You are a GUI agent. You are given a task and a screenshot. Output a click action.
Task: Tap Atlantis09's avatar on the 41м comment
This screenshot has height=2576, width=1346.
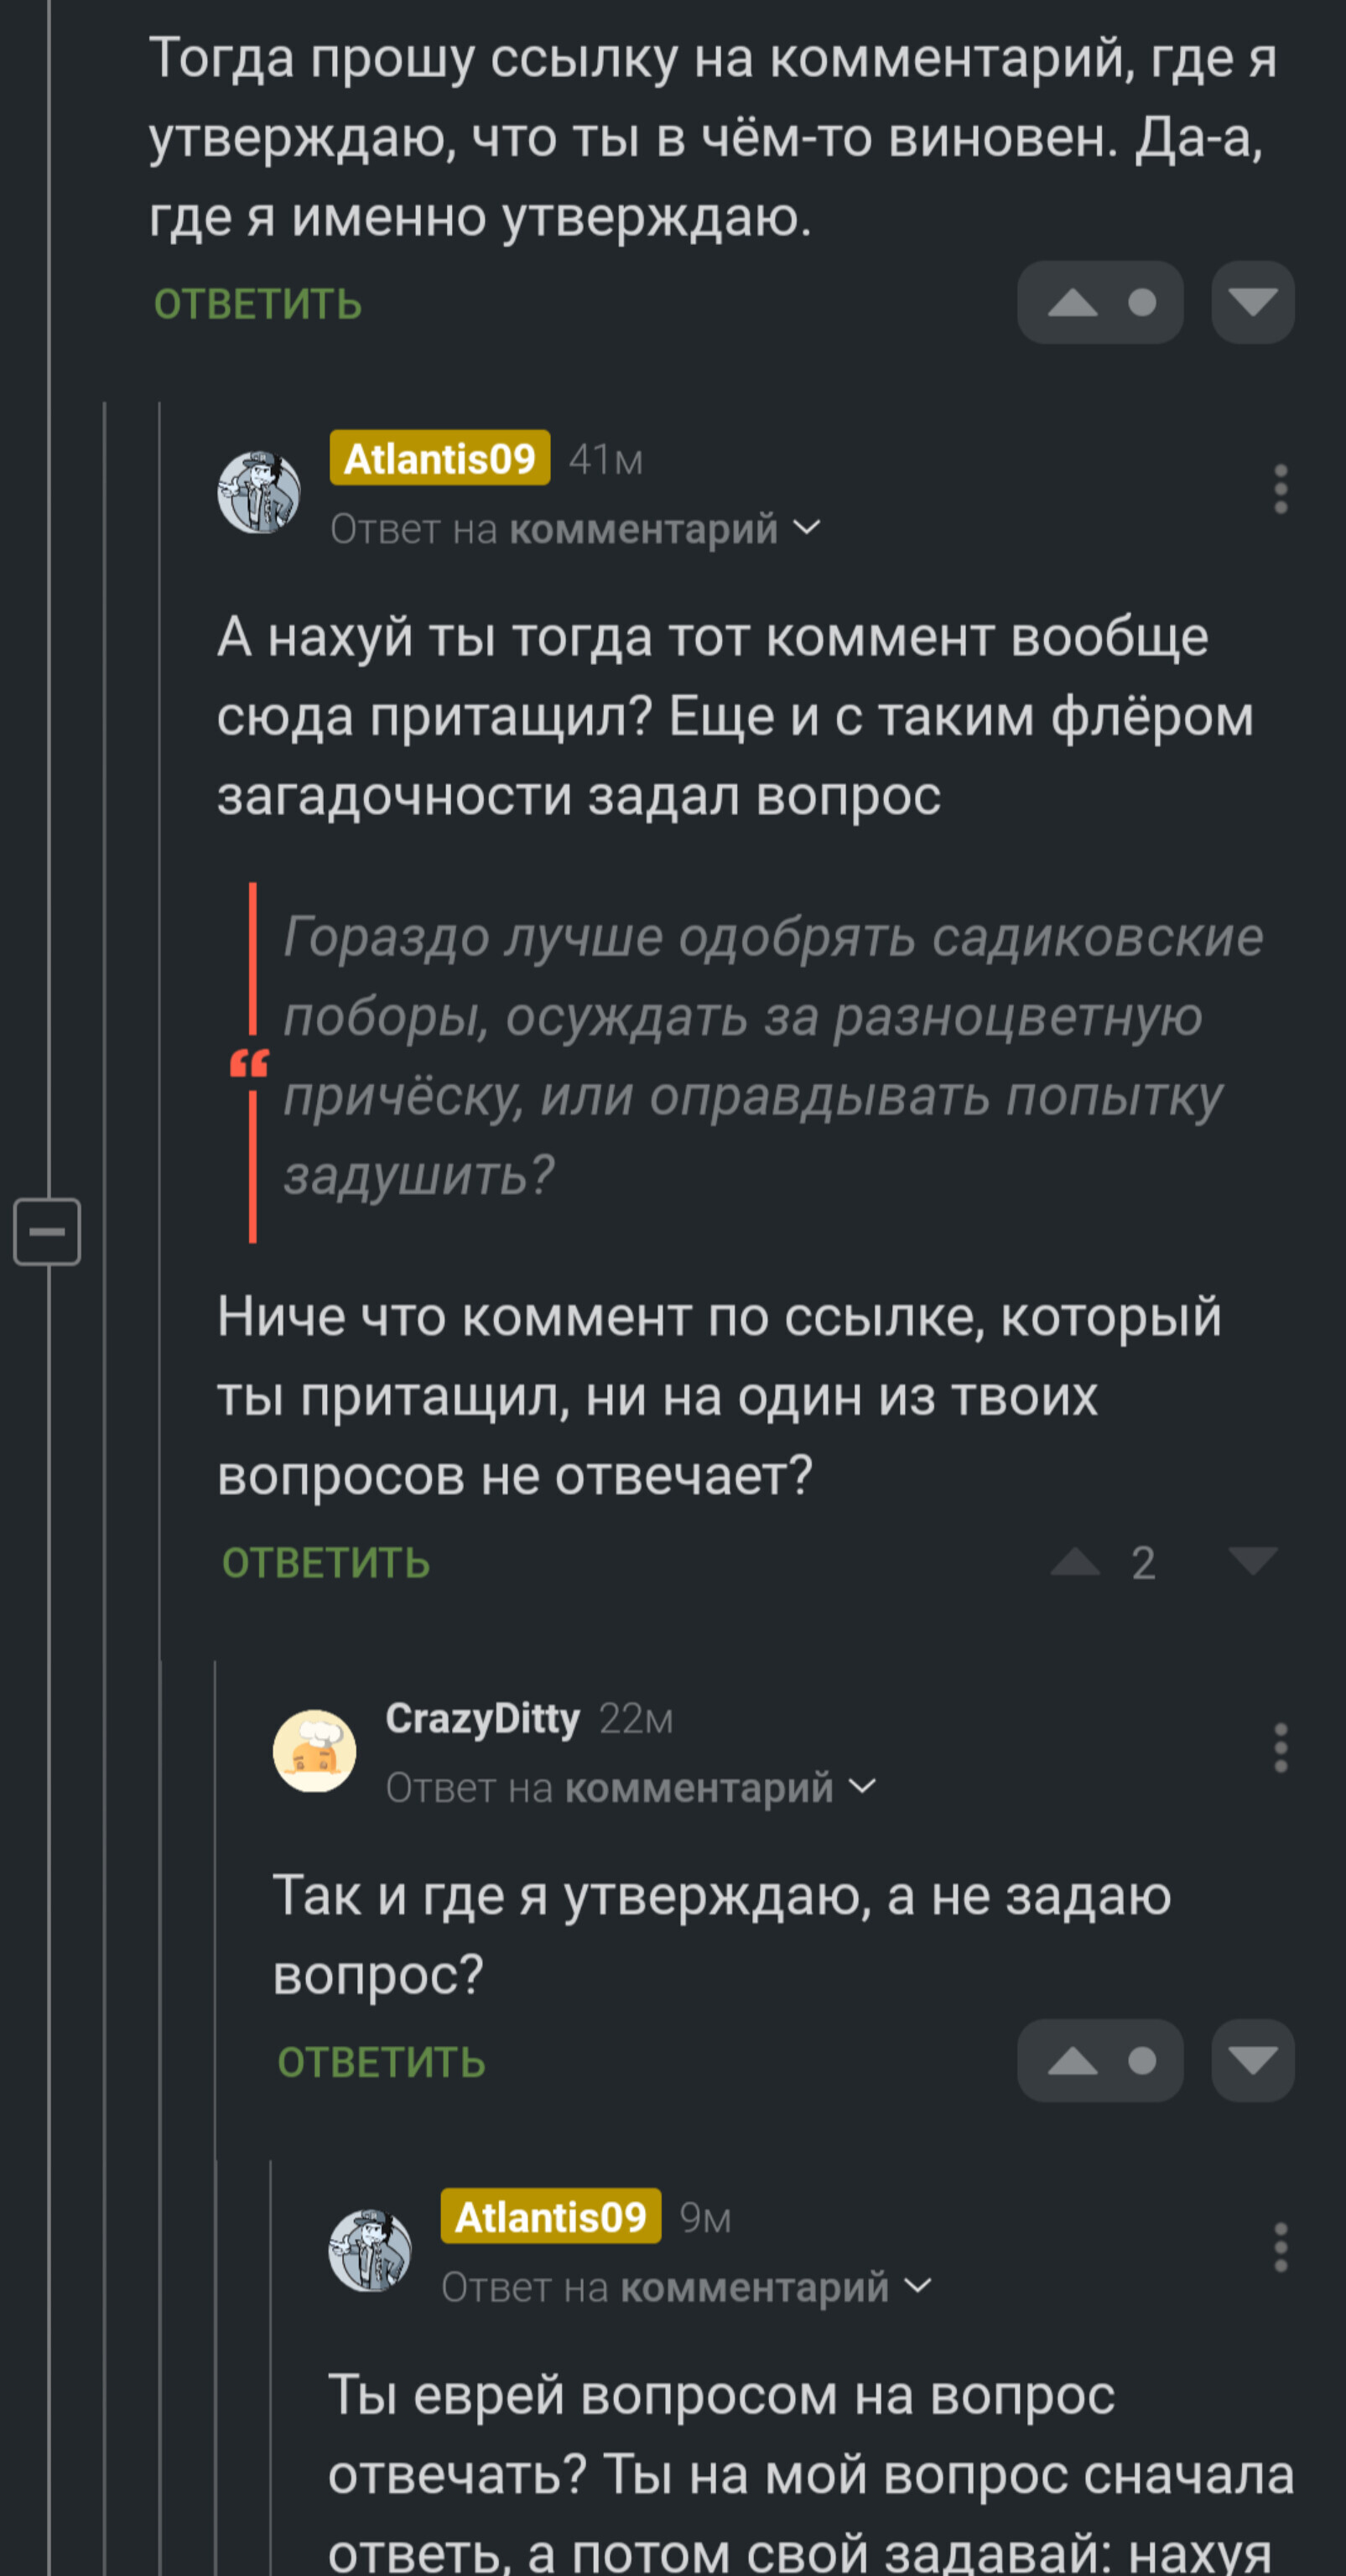coord(259,492)
